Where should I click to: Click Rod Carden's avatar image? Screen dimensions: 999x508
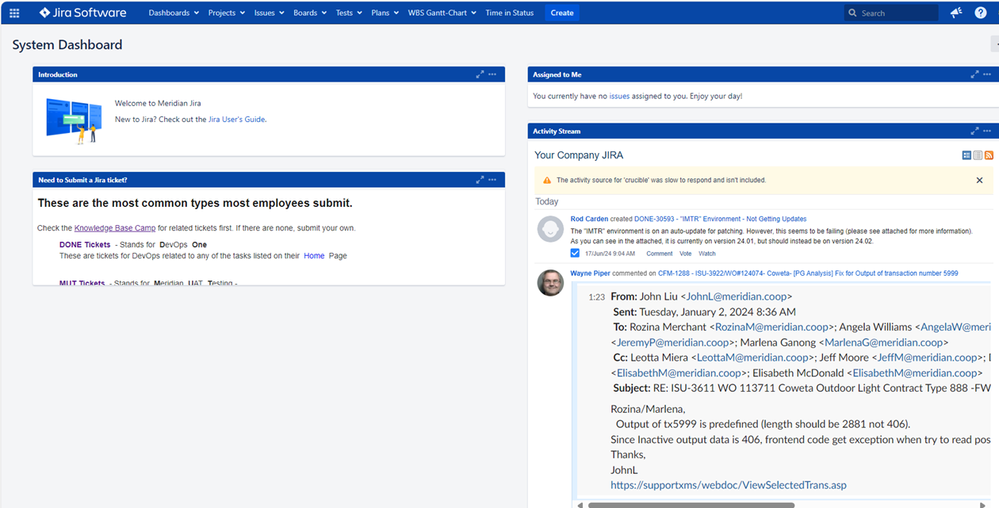pyautogui.click(x=550, y=229)
